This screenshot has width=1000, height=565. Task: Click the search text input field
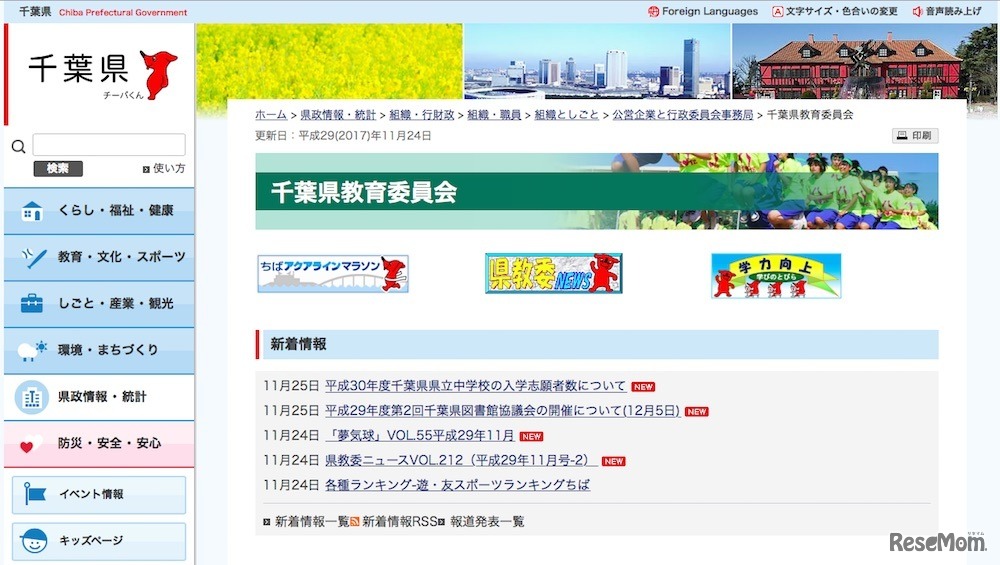[109, 145]
